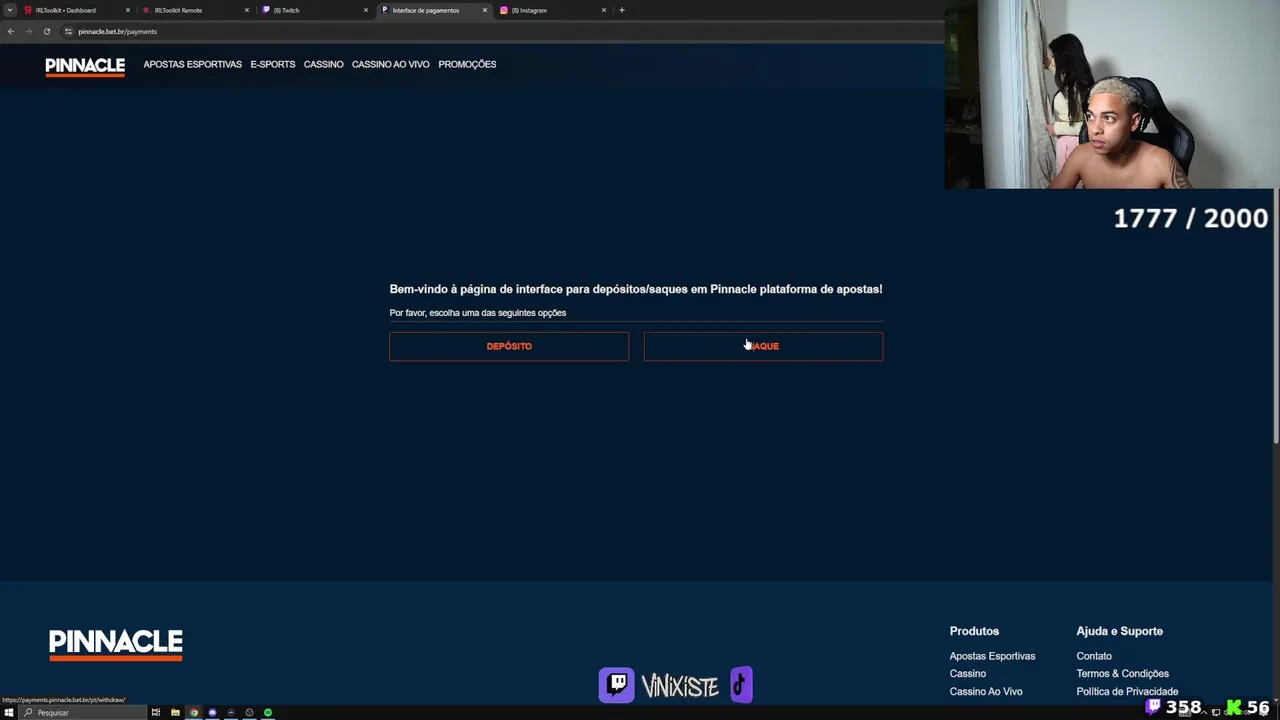Open Discord from the taskbar
Screen dimensions: 1280x720
point(212,713)
